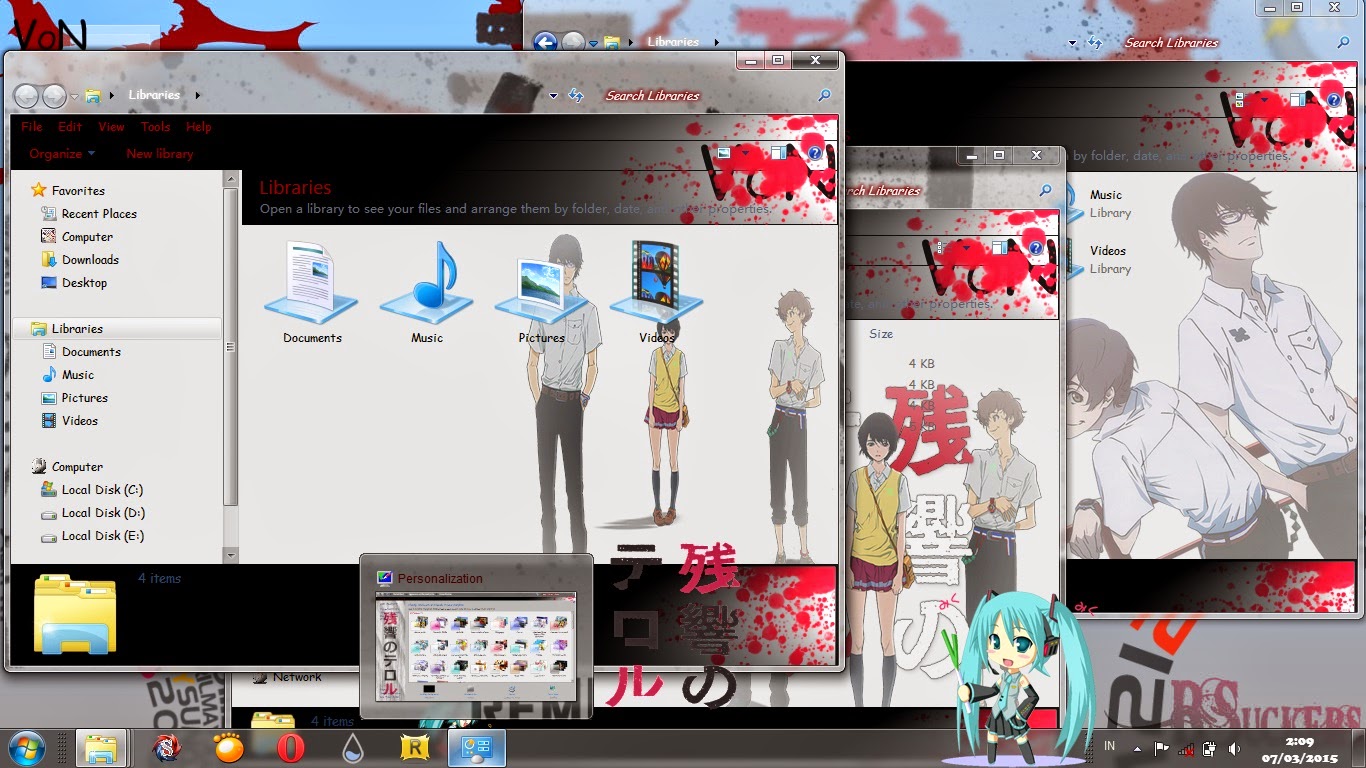Open Windows Start orb

(x=28, y=747)
